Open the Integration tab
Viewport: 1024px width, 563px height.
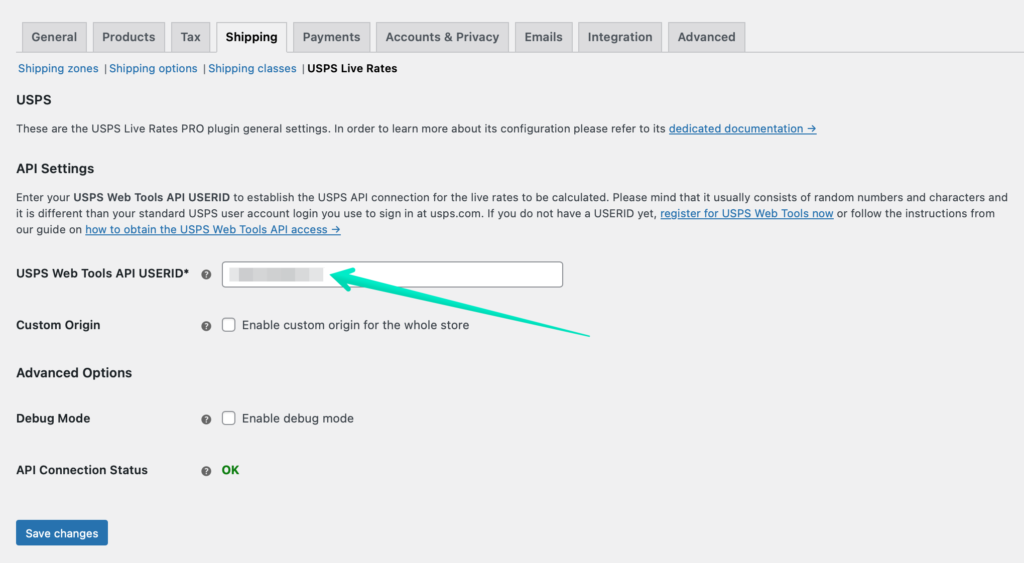tap(620, 37)
